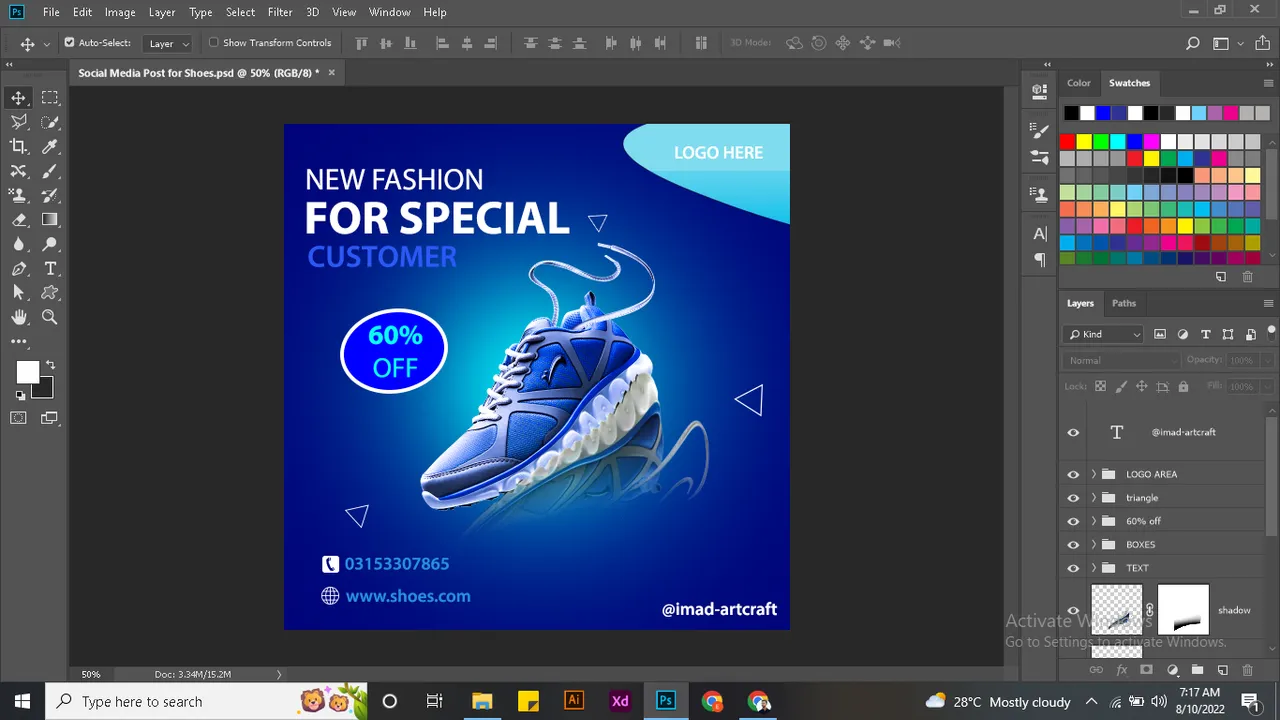Screen dimensions: 1280x720
Task: Expand the triangle group
Action: 1093,497
